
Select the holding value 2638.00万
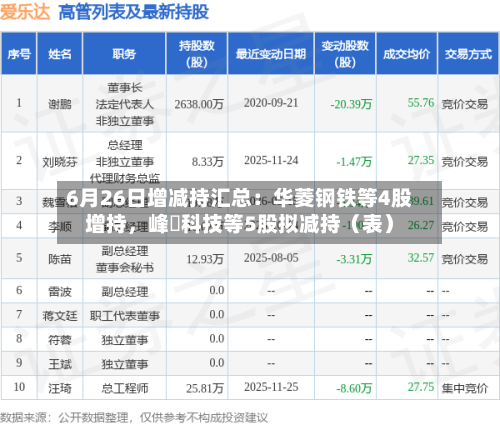click(x=199, y=104)
